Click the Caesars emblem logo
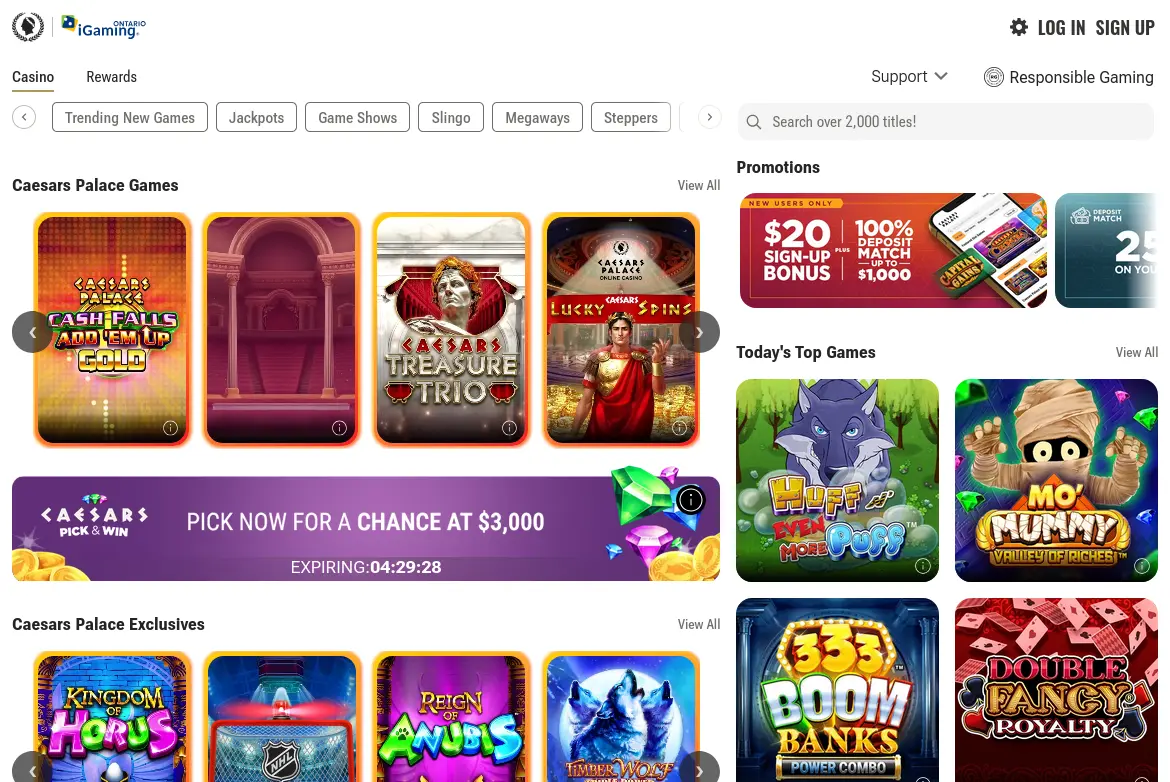This screenshot has width=1170, height=782. pyautogui.click(x=28, y=27)
